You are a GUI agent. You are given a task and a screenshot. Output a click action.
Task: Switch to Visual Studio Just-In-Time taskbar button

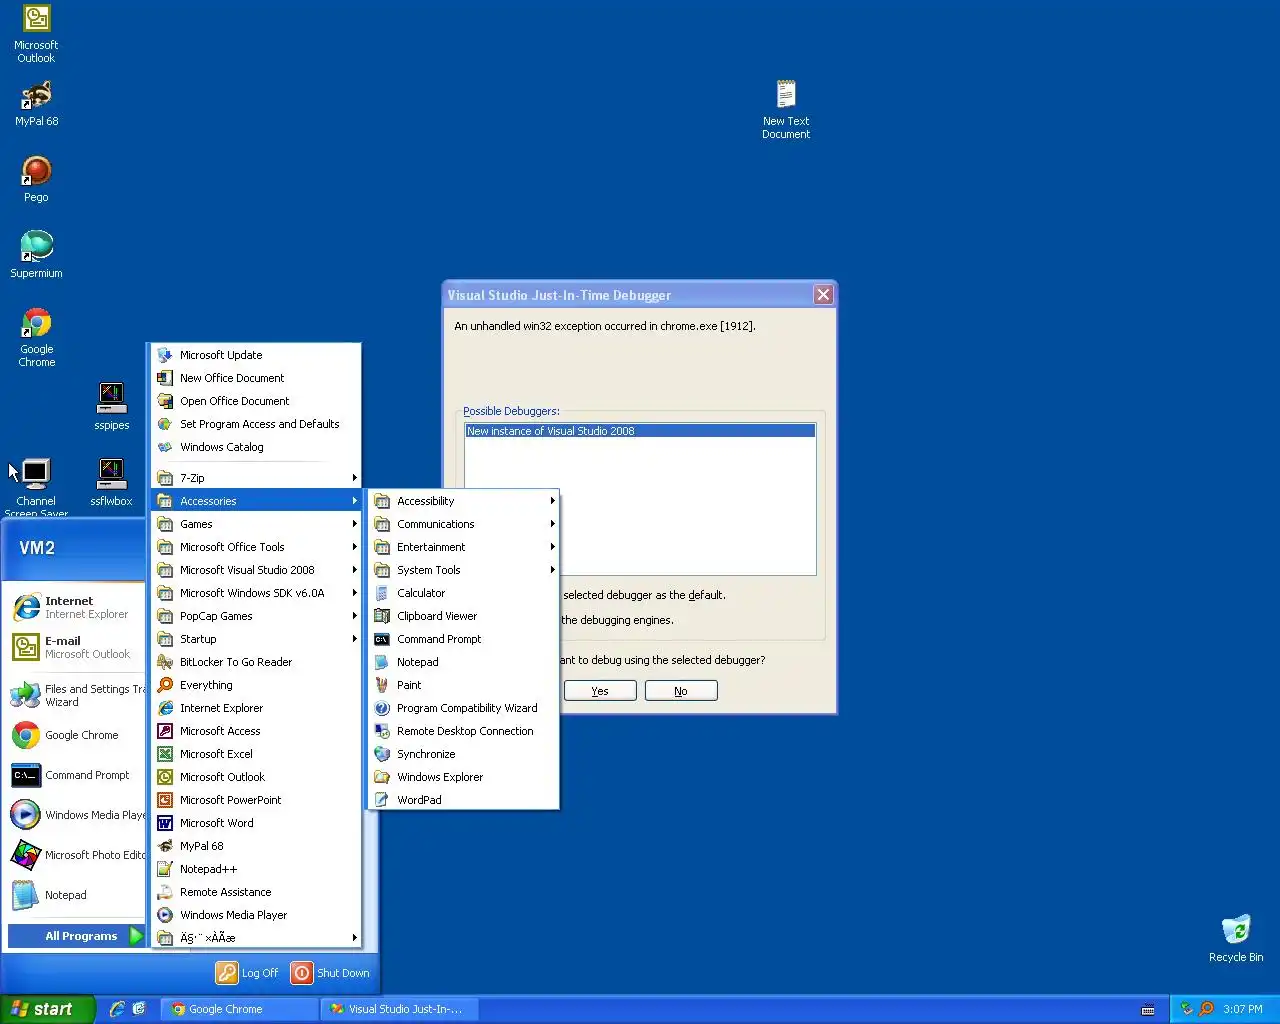[399, 1009]
